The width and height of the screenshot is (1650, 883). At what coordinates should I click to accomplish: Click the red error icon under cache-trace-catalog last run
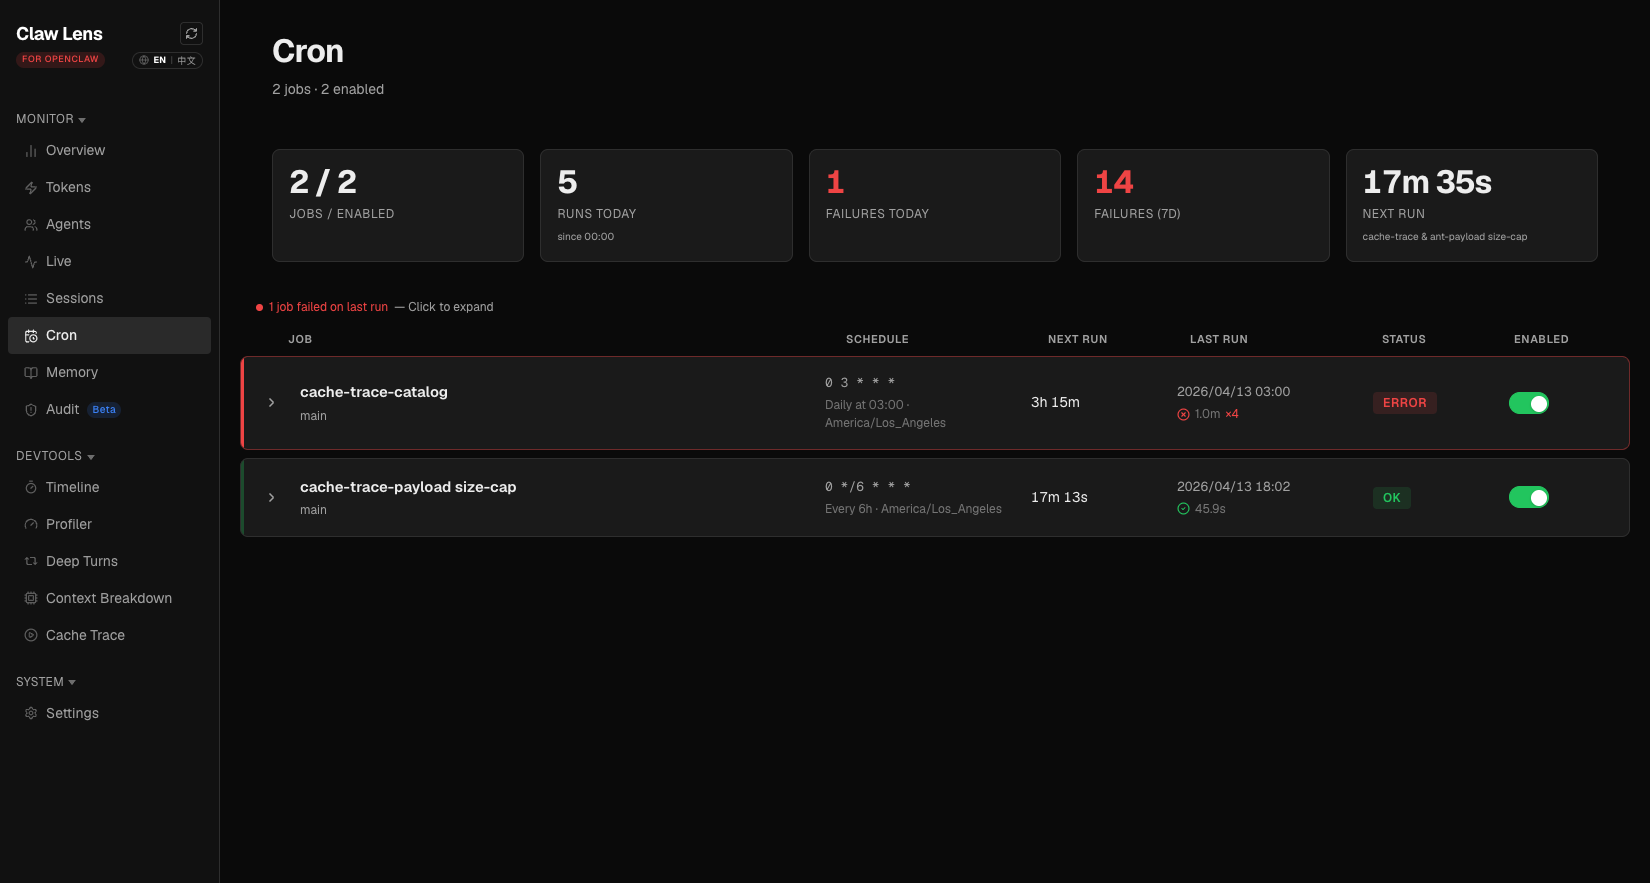[1183, 414]
